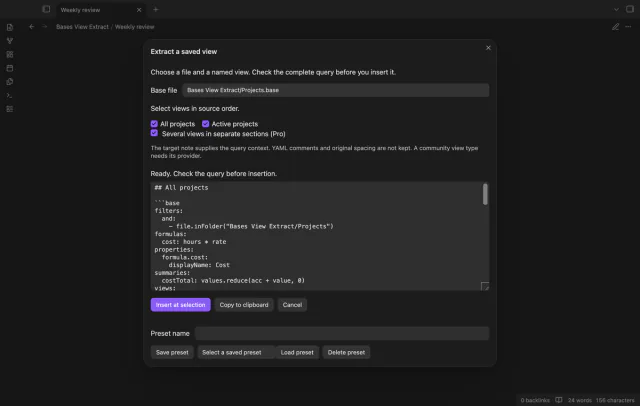Image resolution: width=640 pixels, height=406 pixels.
Task: Click the 'Select views in source order.' label
Action: [195, 109]
